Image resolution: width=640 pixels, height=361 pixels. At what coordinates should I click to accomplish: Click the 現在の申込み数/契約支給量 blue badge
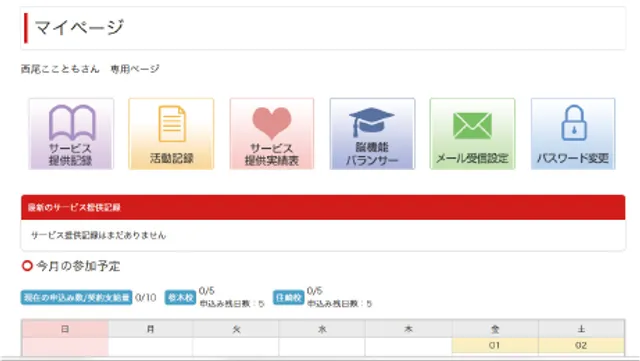pos(76,297)
